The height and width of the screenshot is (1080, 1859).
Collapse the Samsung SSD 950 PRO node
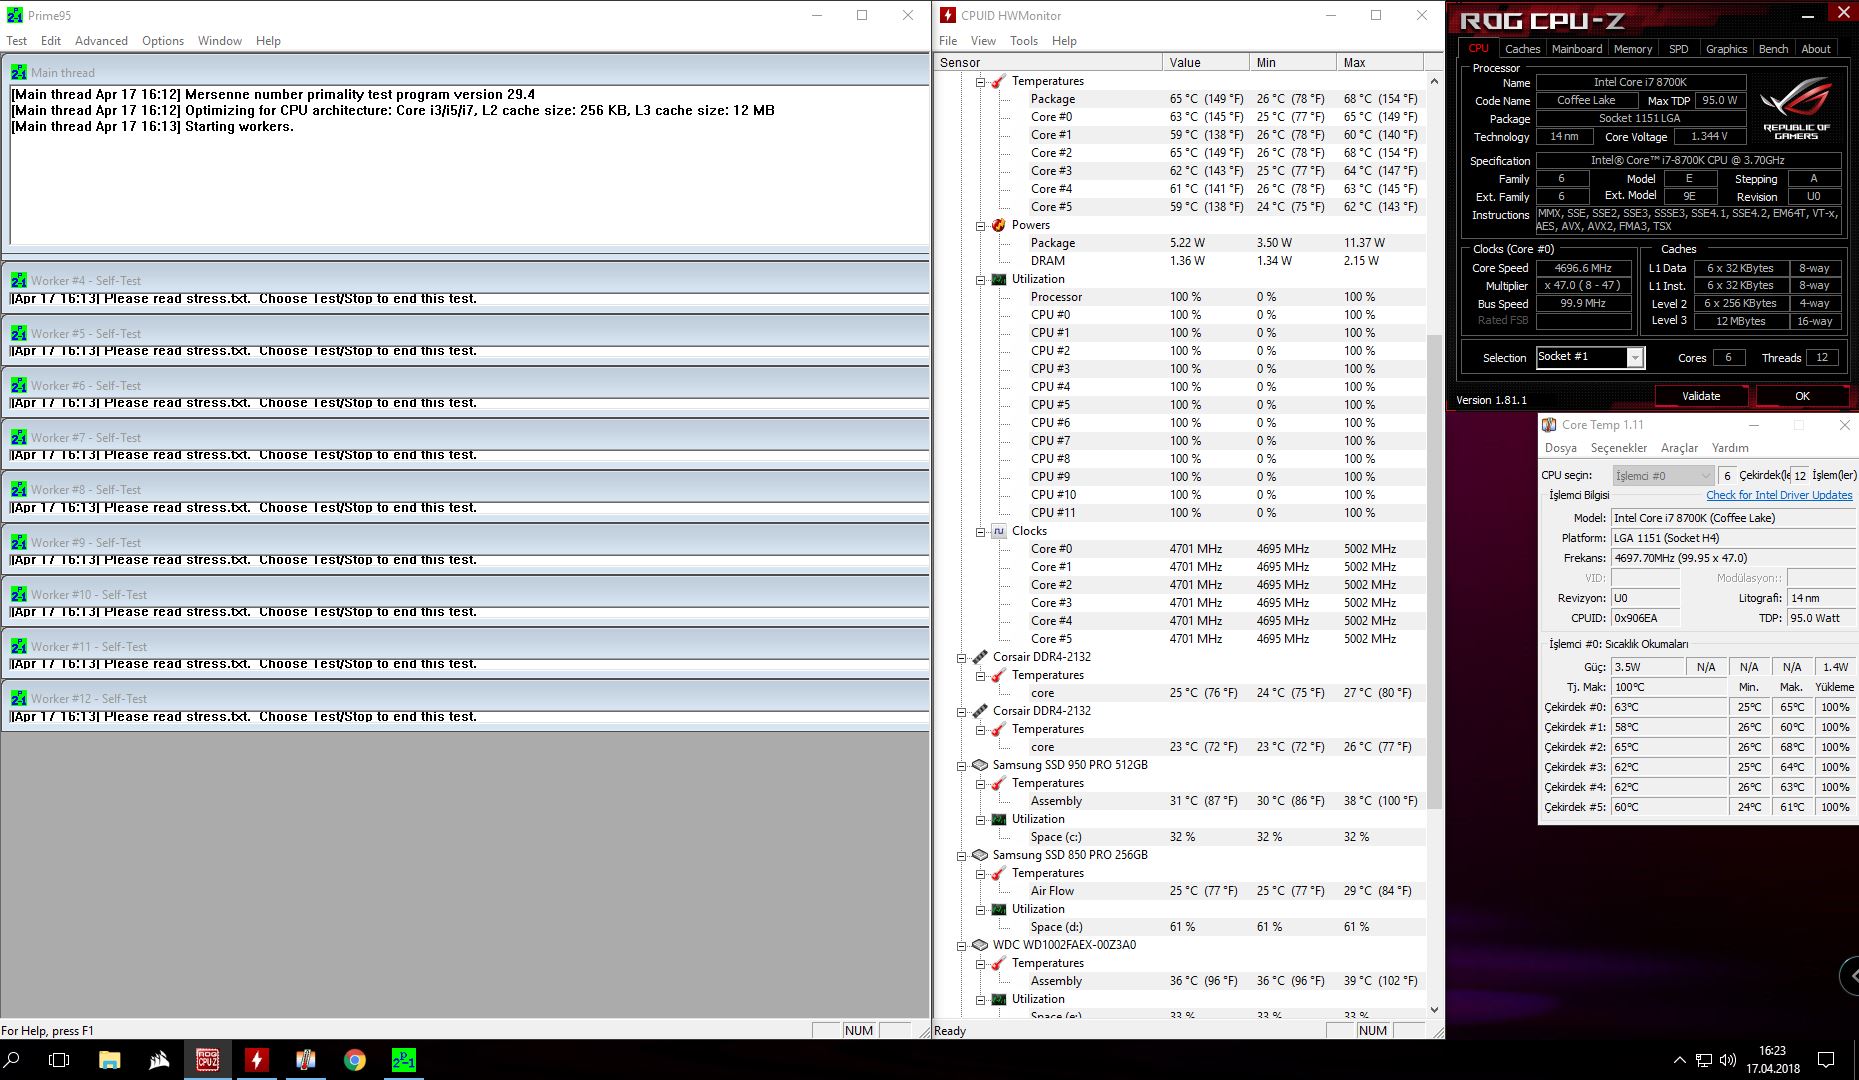(962, 765)
